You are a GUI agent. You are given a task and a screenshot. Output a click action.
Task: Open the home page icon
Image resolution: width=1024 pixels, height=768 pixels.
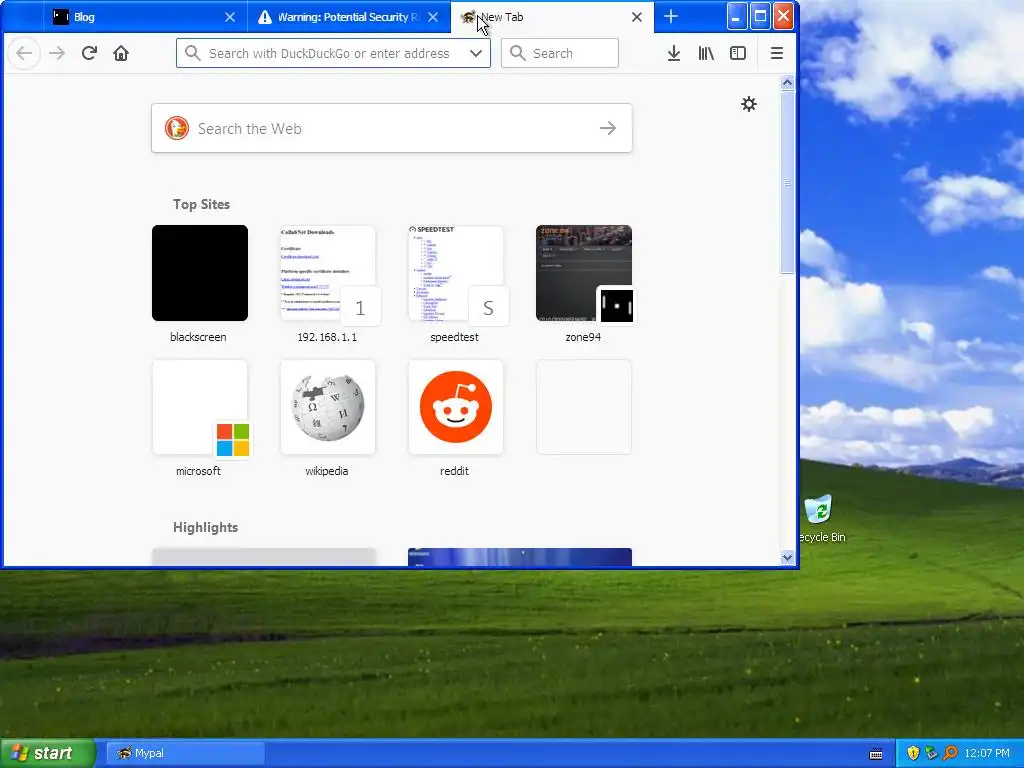(121, 53)
